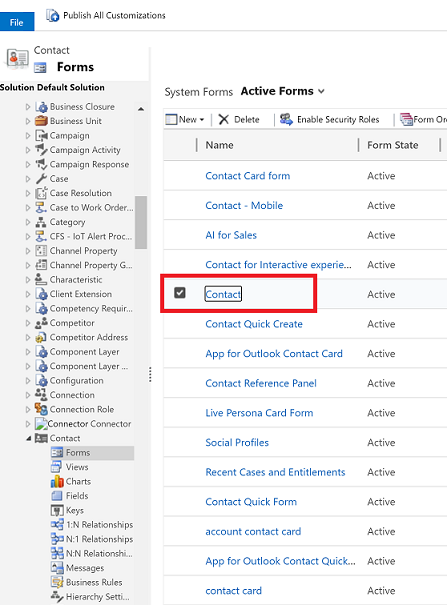447x605 pixels.
Task: Uncheck the Contact form row checkbox
Action: coord(180,293)
